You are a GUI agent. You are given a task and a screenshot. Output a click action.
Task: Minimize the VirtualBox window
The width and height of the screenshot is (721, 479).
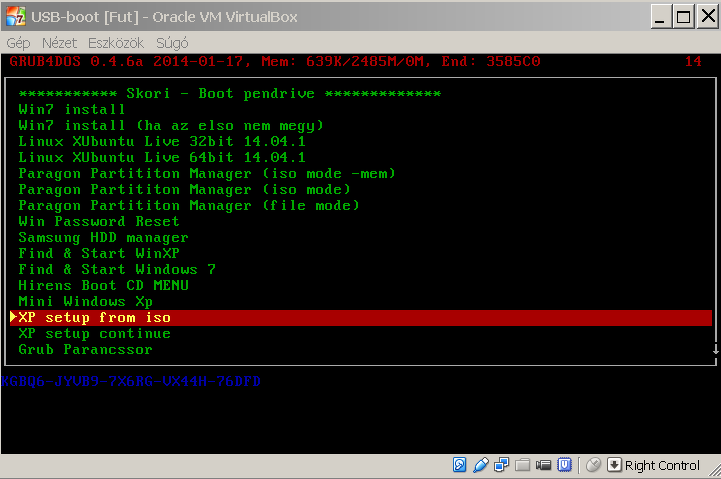pos(660,17)
